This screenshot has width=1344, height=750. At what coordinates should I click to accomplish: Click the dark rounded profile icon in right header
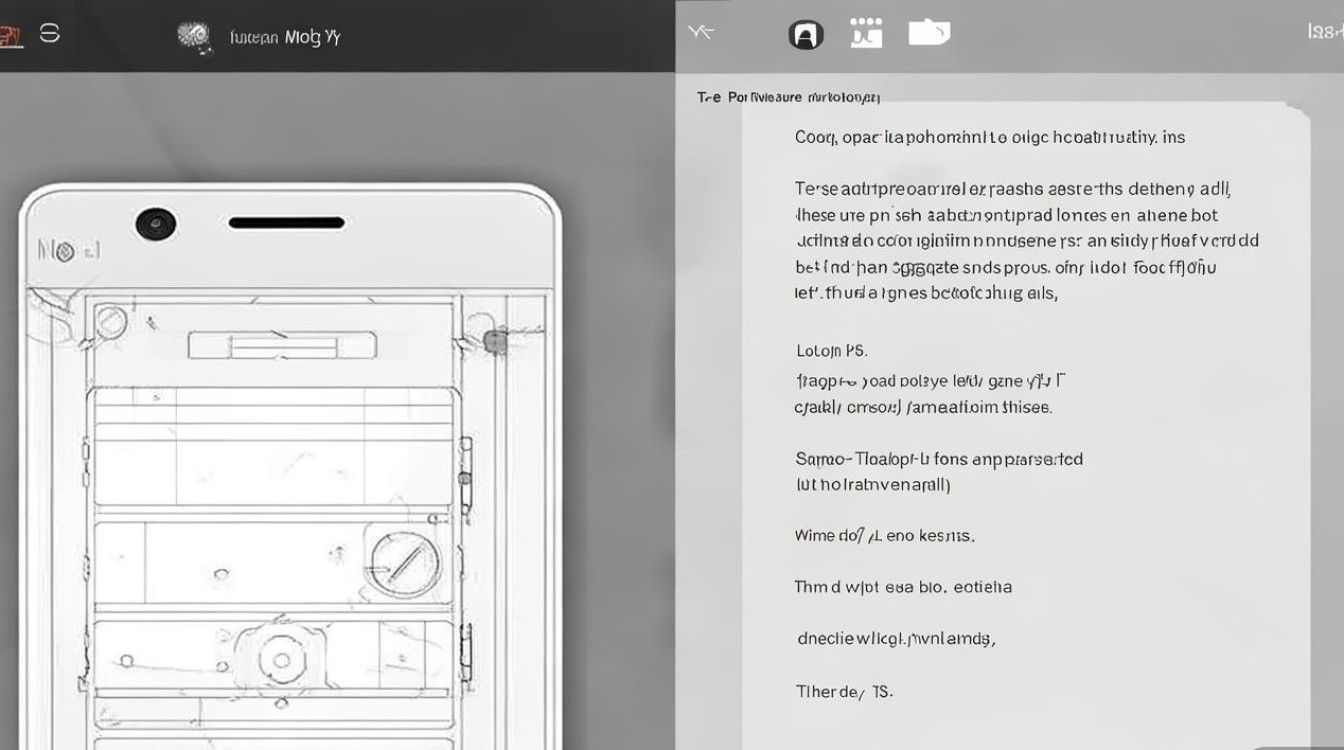(806, 35)
